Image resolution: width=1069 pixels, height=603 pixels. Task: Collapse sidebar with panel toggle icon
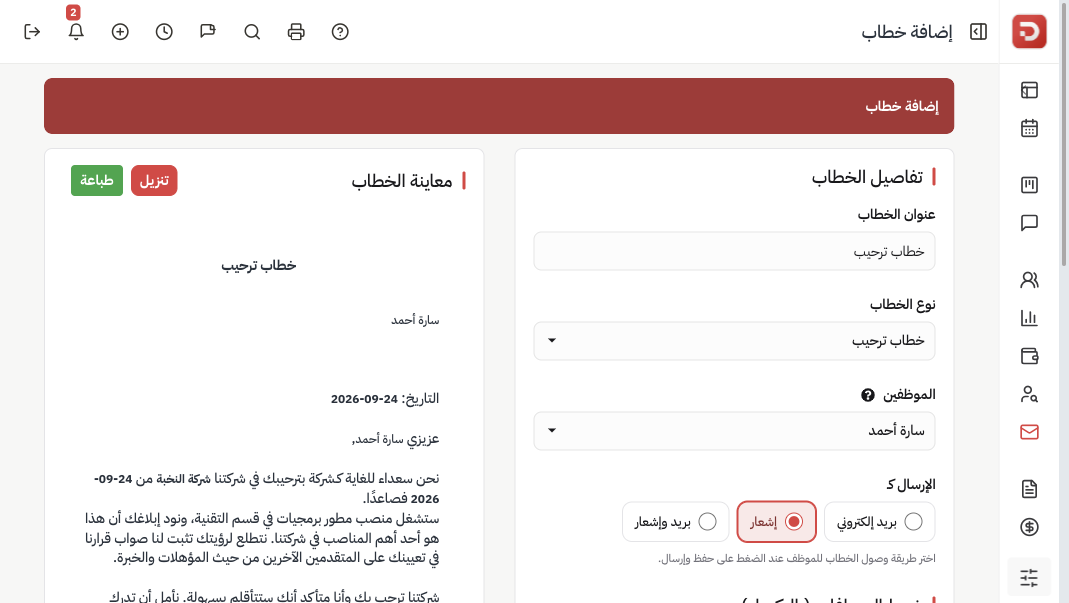(x=978, y=31)
